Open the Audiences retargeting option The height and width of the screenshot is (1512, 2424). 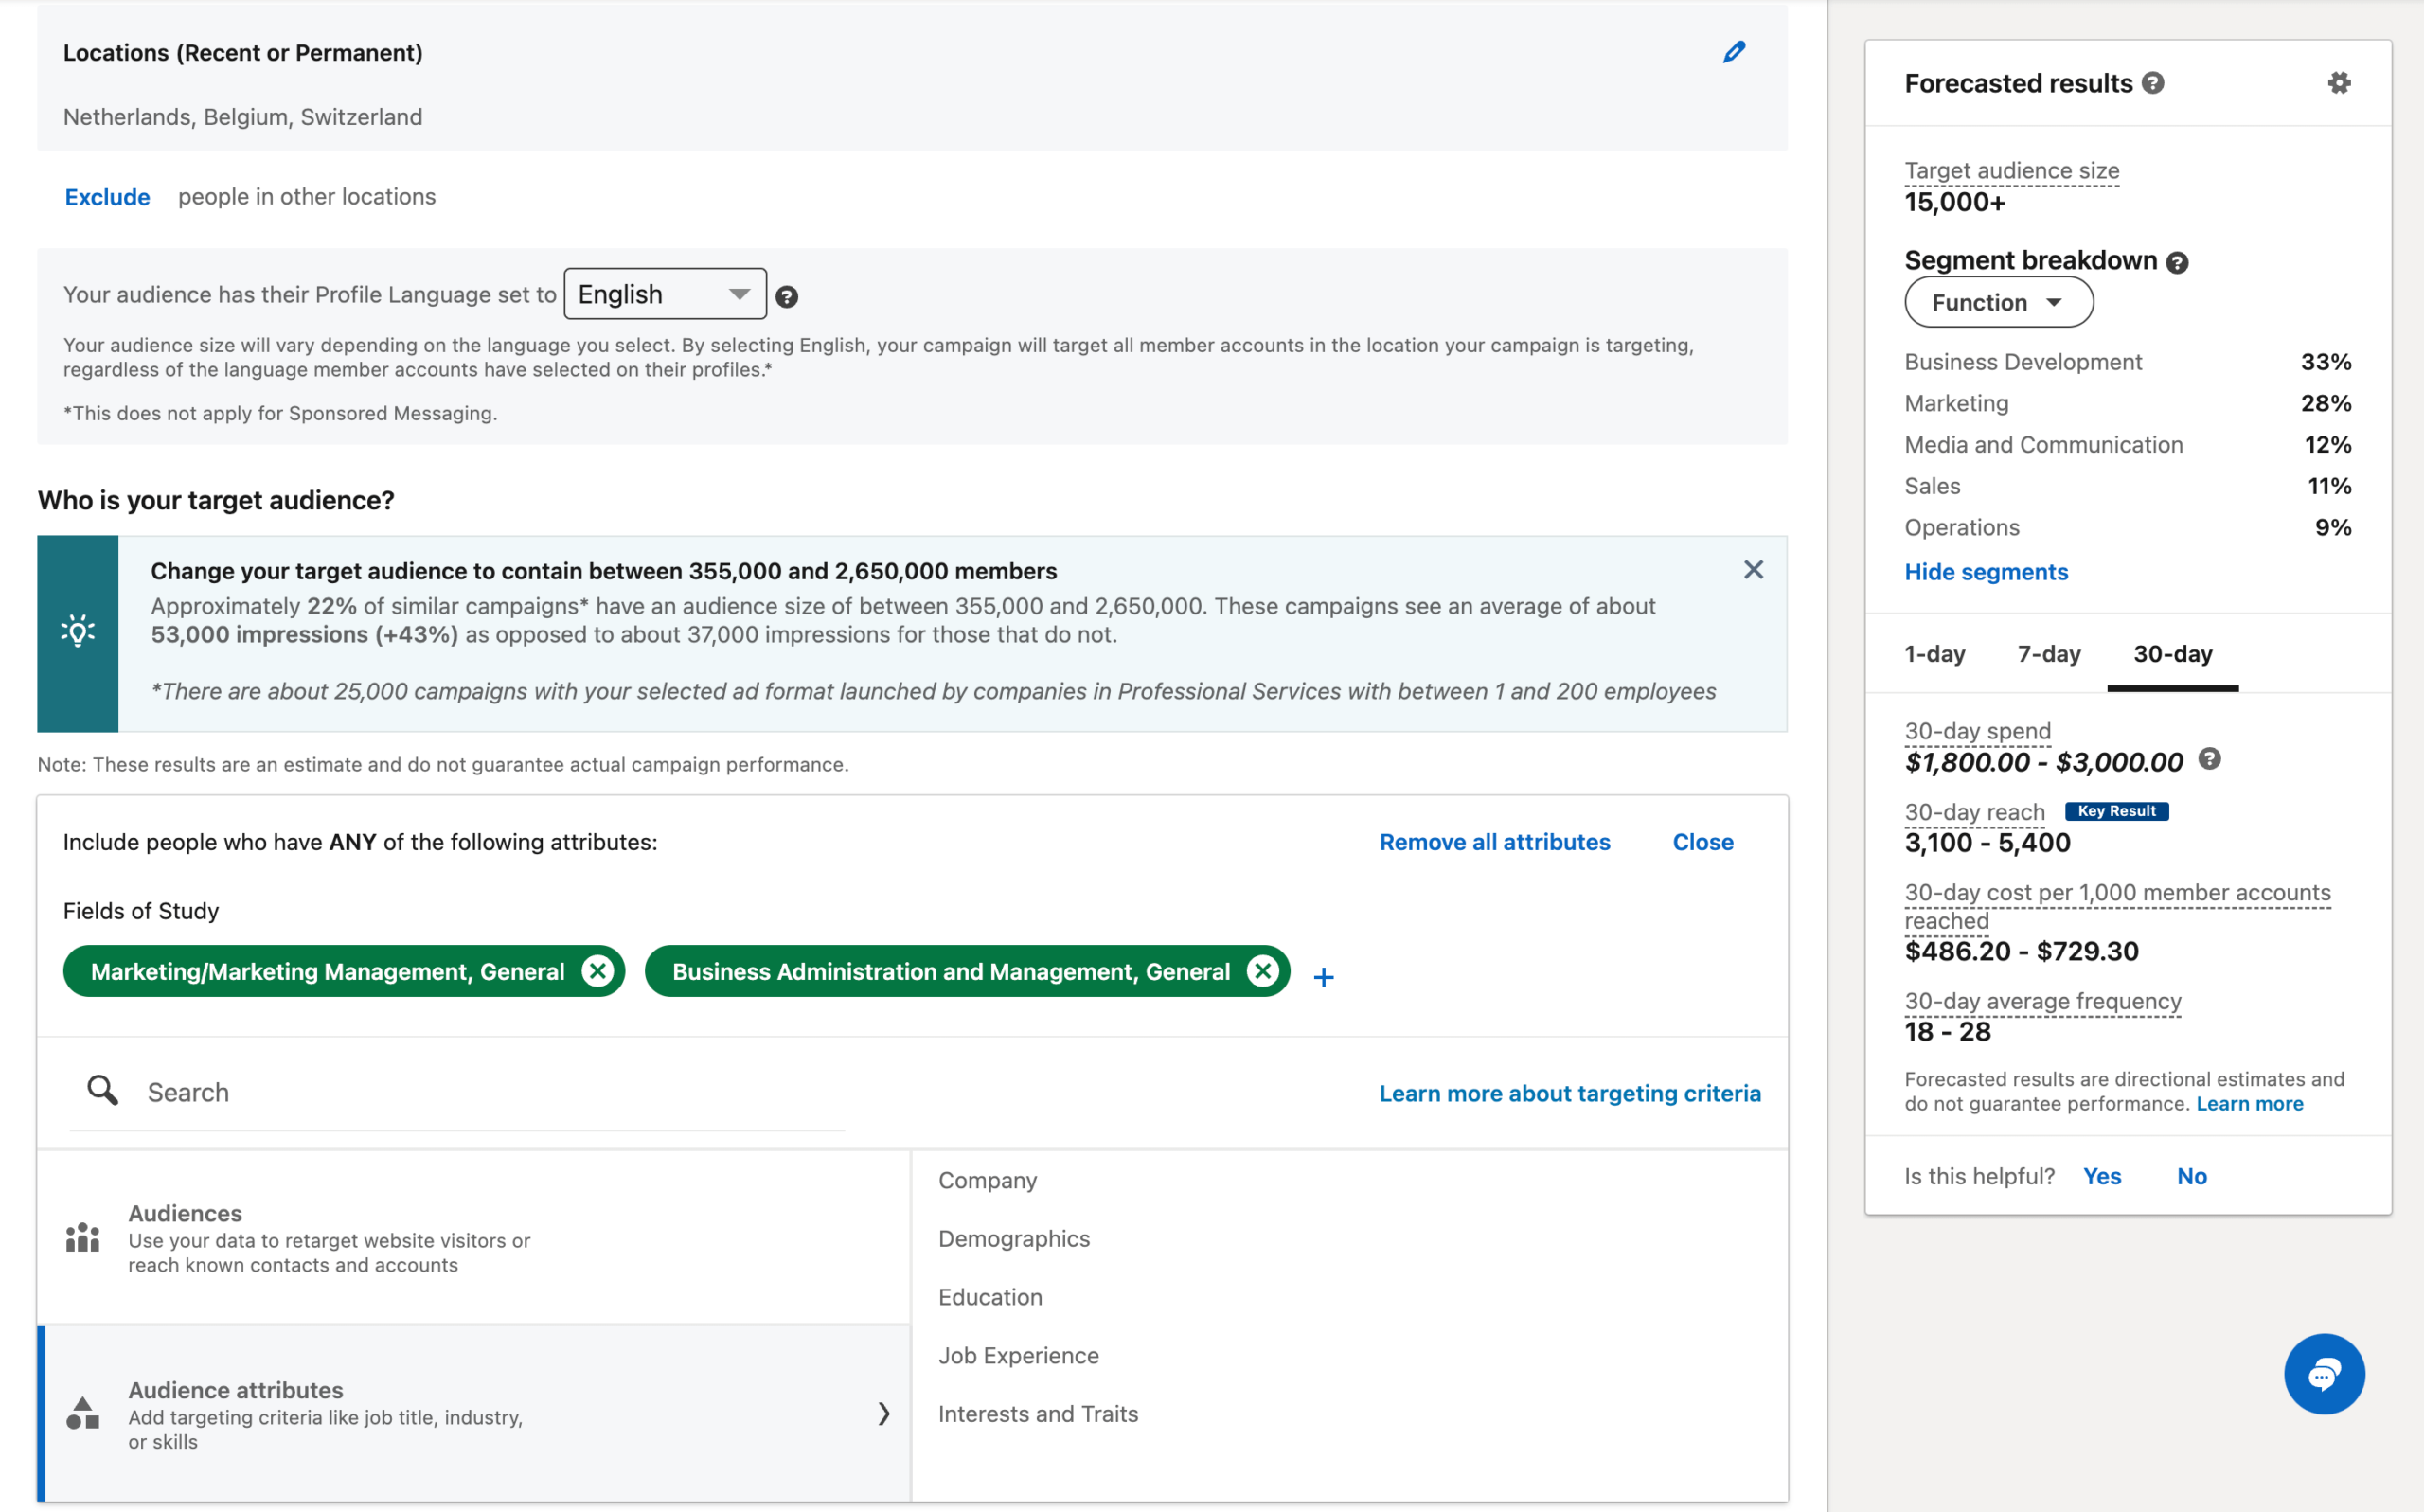[473, 1237]
